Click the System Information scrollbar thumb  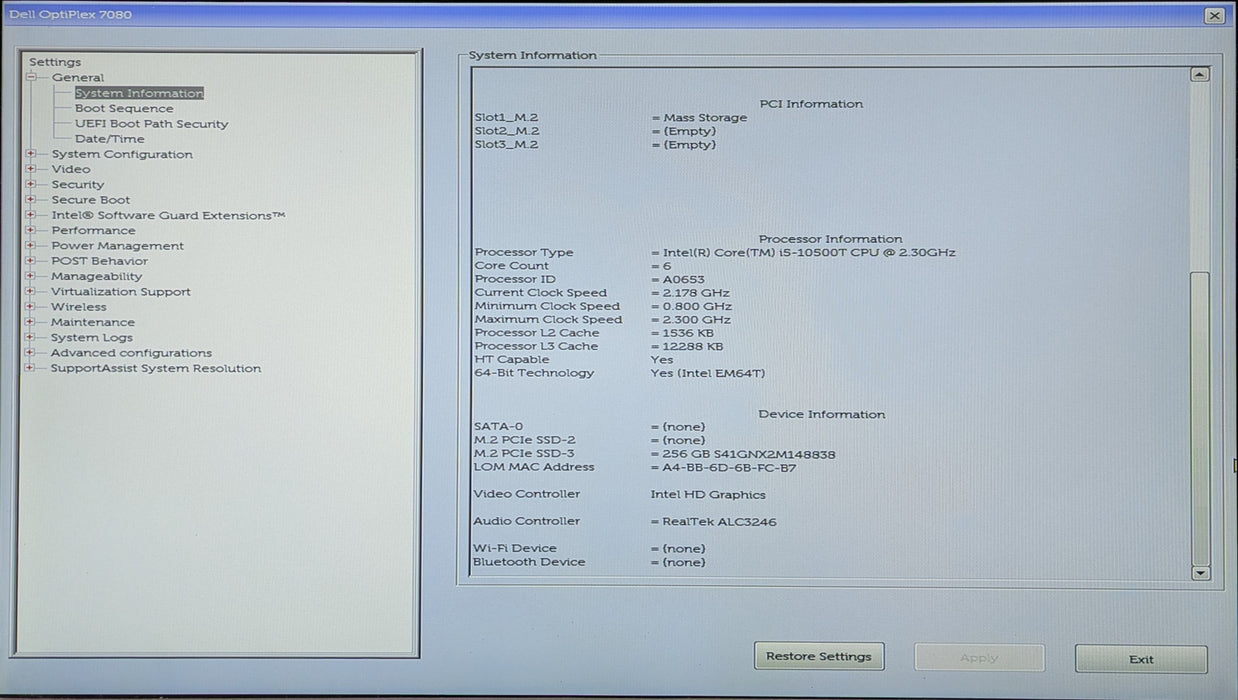tap(1200, 417)
